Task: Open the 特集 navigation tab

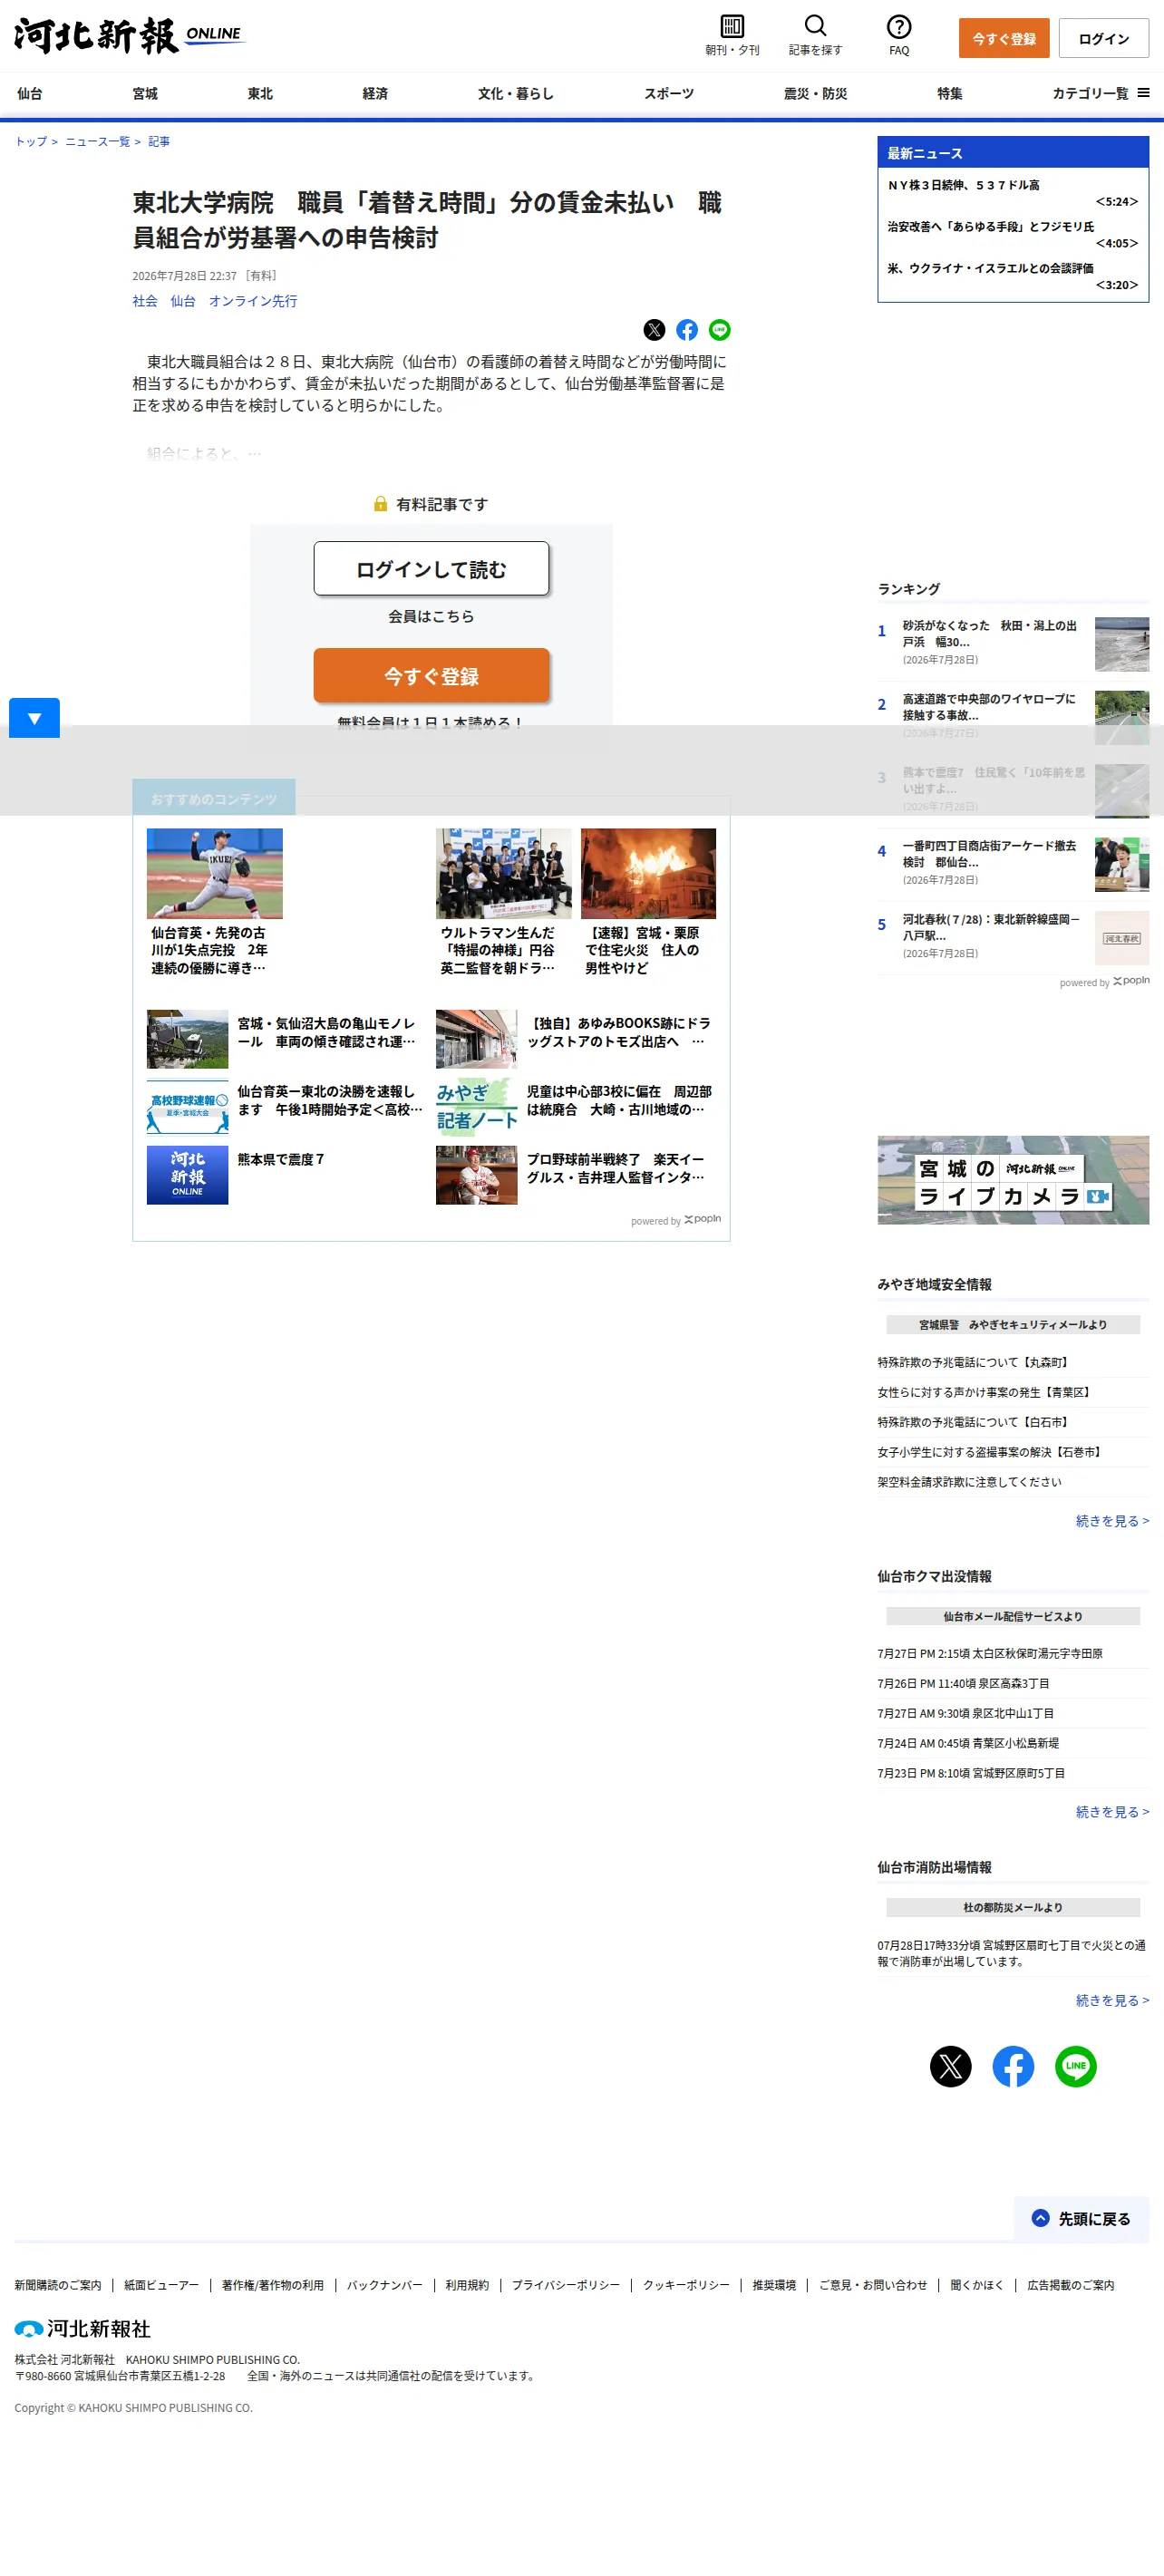Action: pyautogui.click(x=950, y=94)
